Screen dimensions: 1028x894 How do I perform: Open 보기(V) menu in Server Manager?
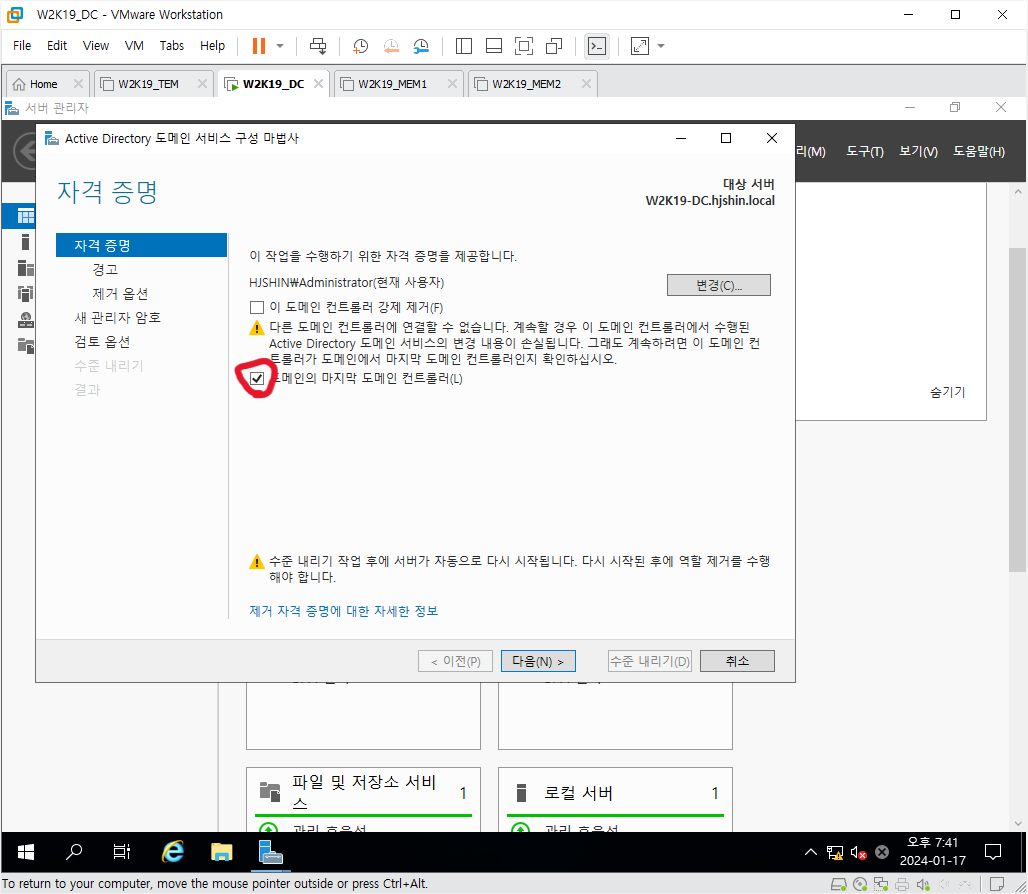918,151
